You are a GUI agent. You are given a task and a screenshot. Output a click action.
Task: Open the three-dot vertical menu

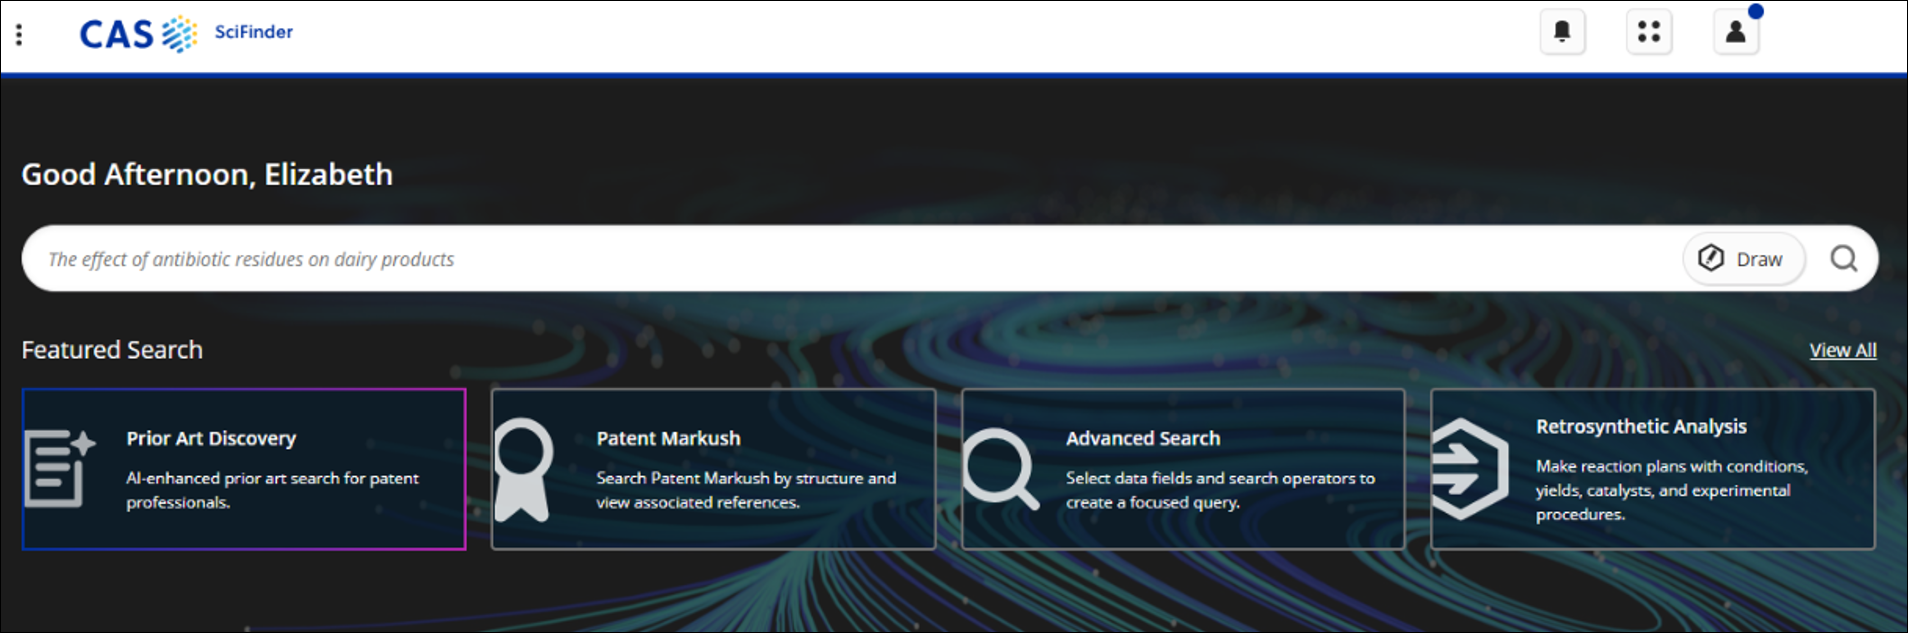(x=19, y=35)
